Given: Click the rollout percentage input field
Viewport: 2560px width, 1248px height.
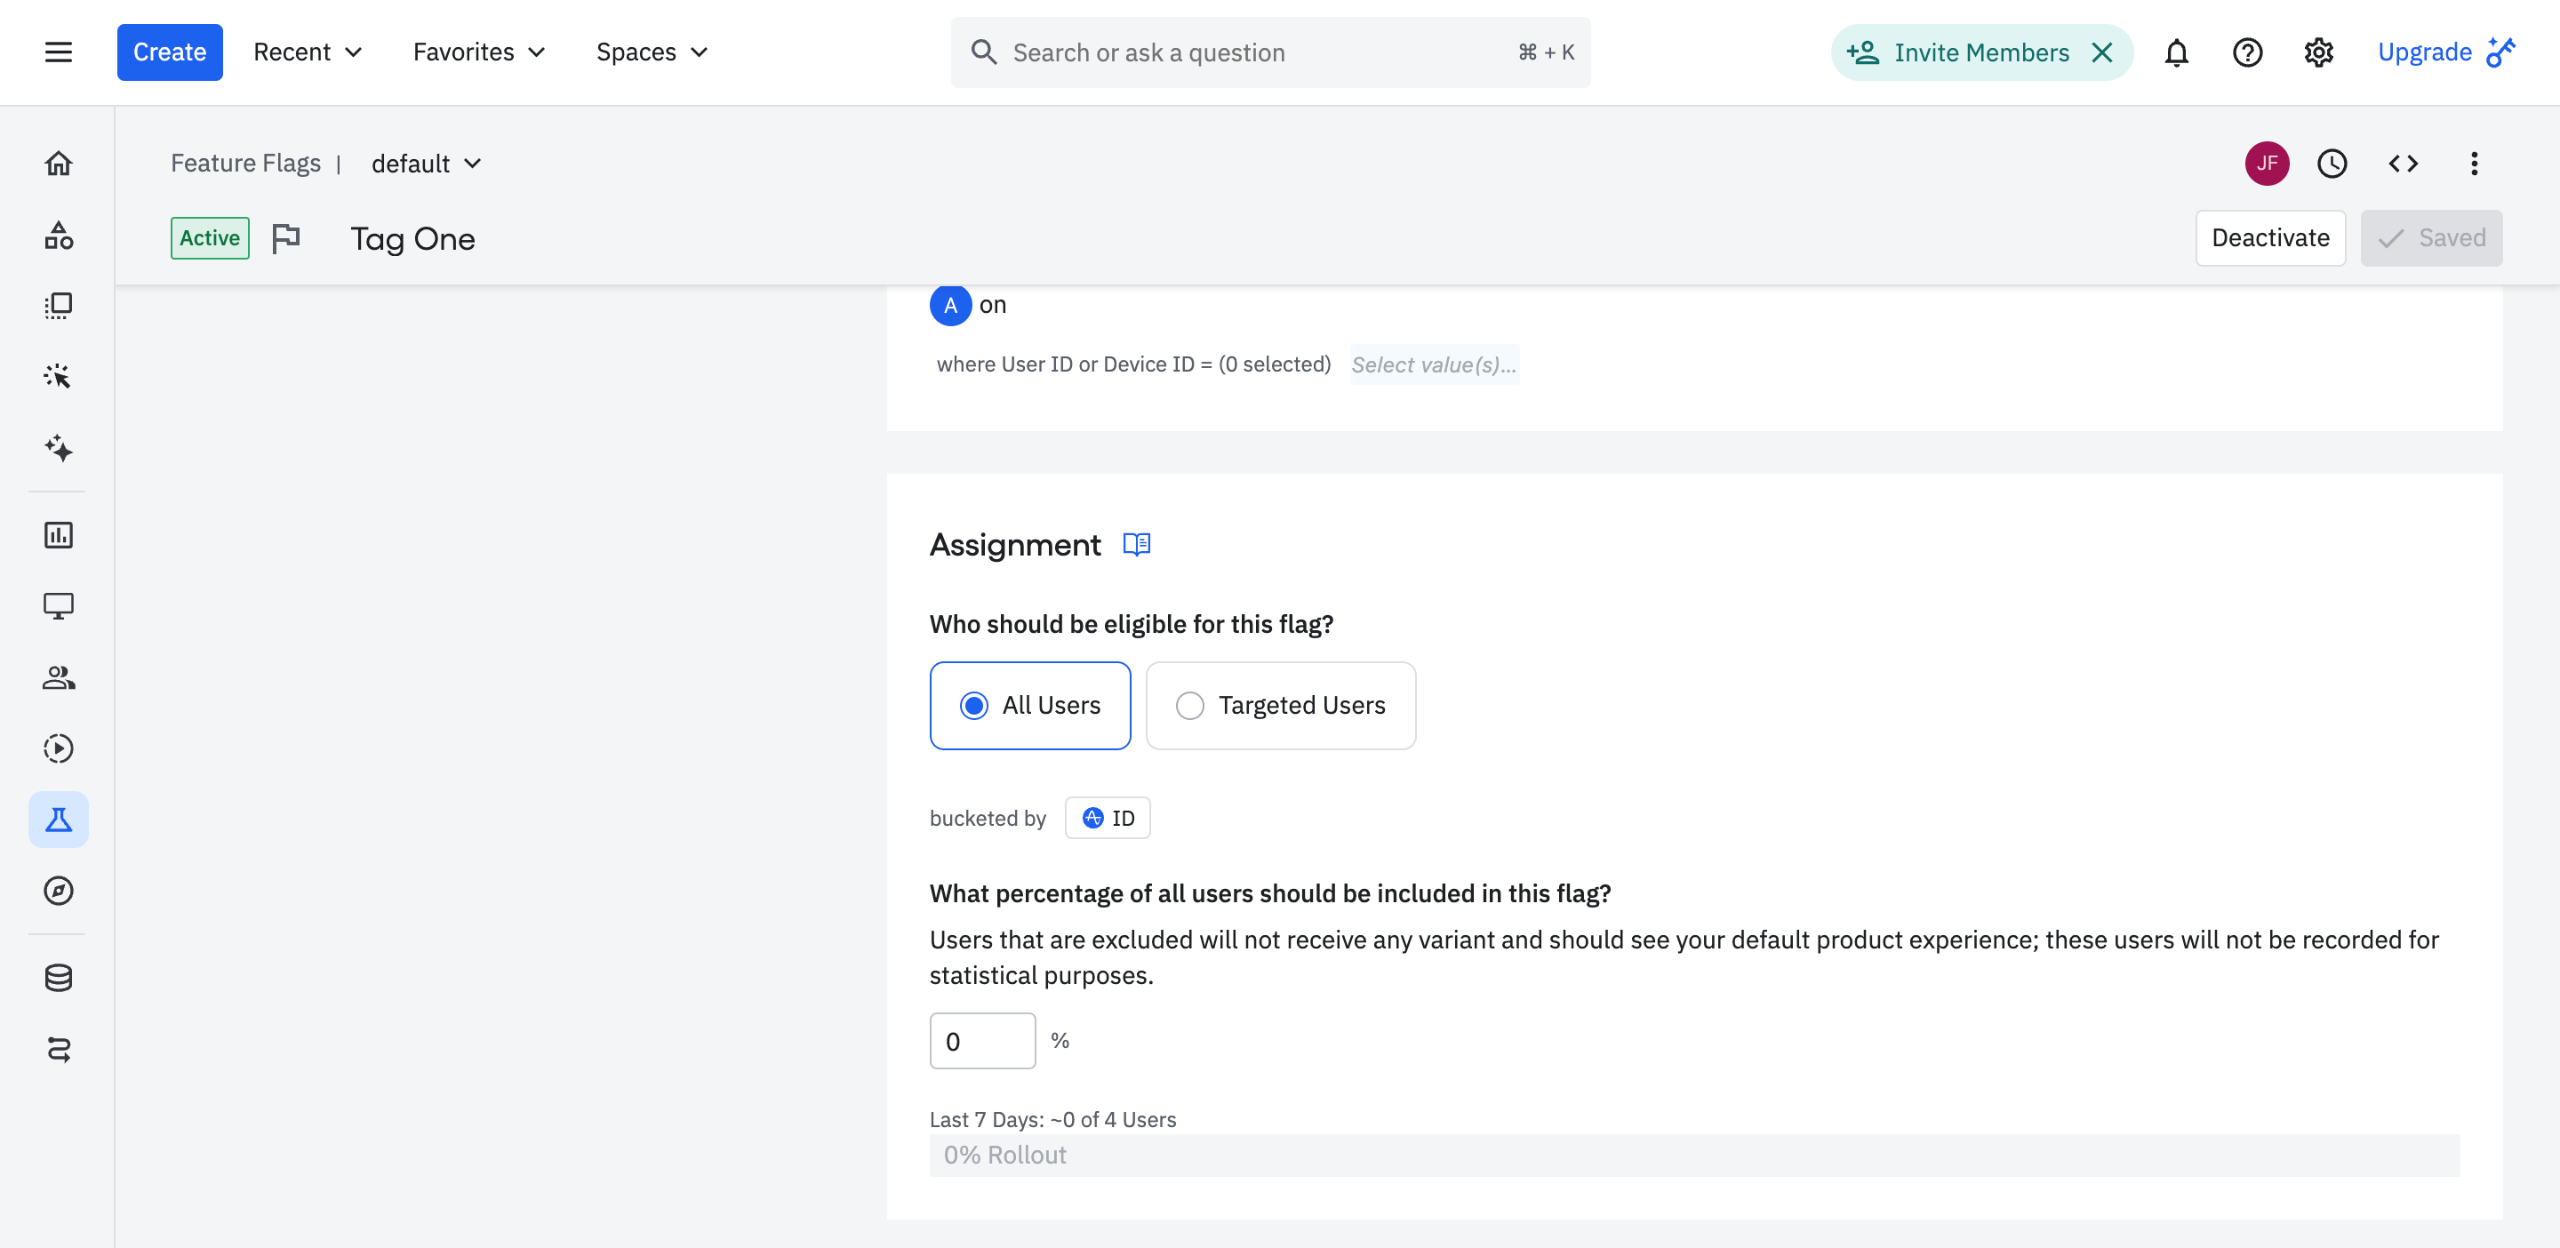Looking at the screenshot, I should coord(982,1041).
